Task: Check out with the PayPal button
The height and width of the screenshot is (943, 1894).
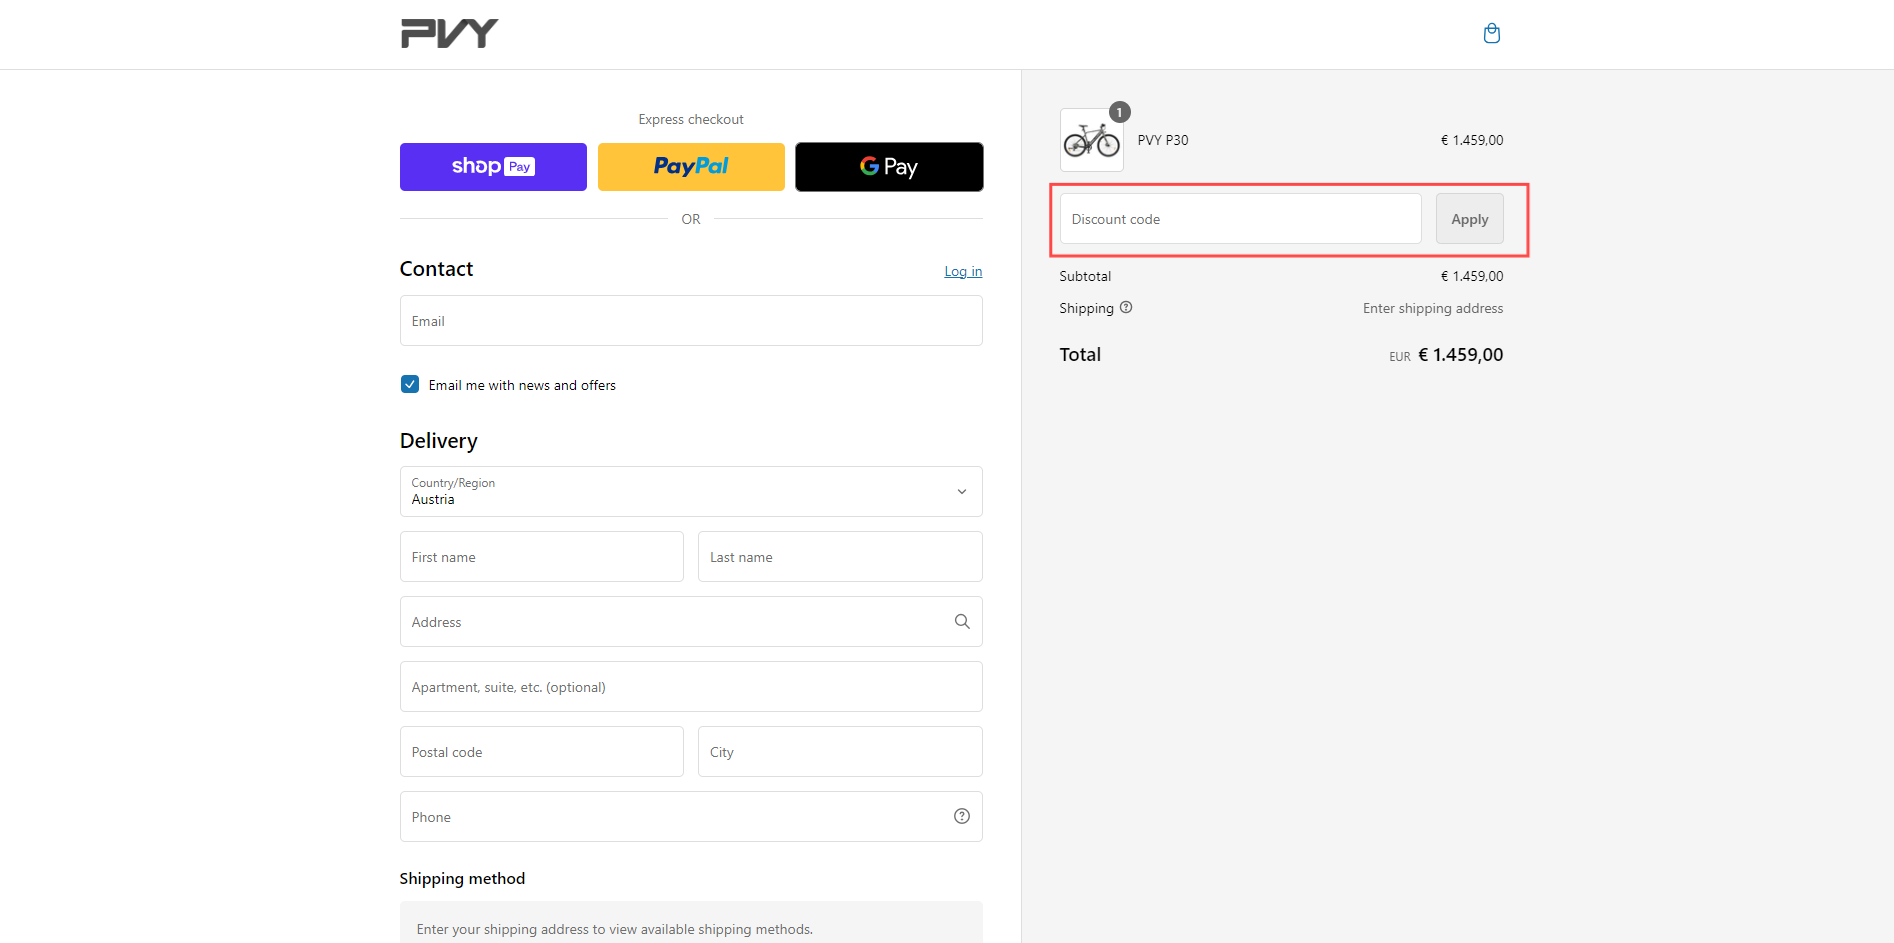Action: (x=691, y=167)
